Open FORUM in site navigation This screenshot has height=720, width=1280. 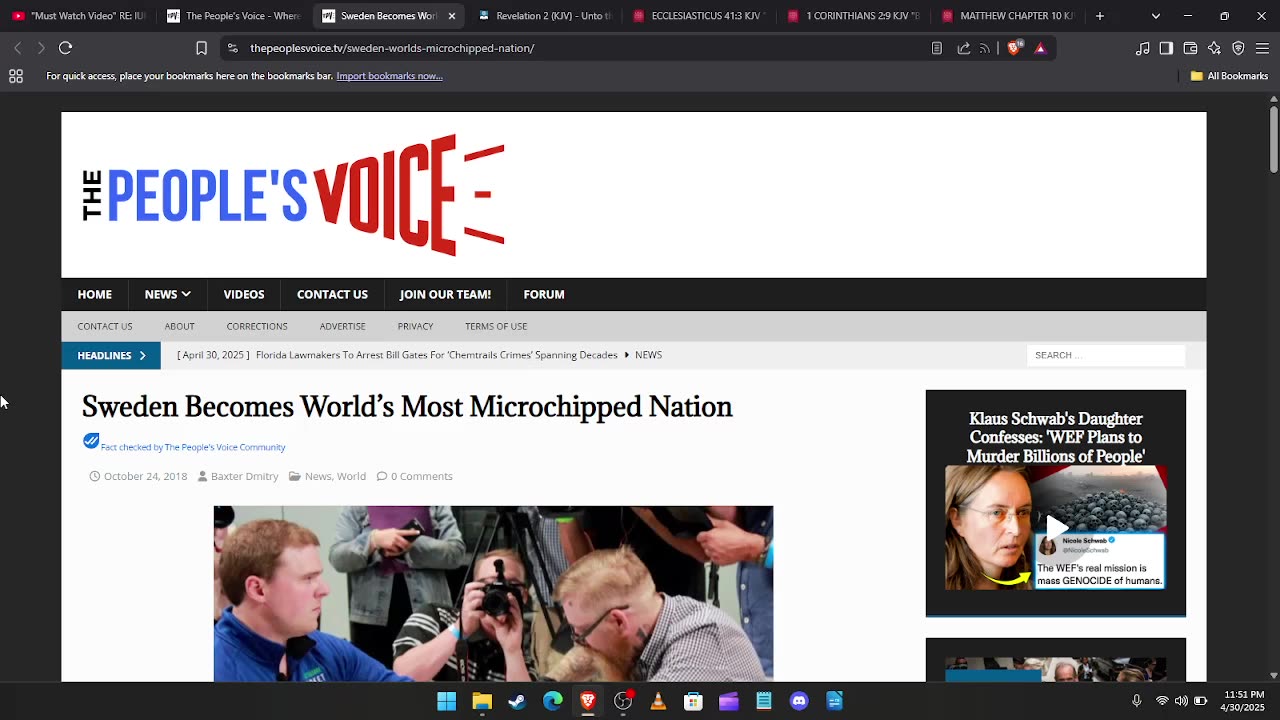[x=544, y=294]
